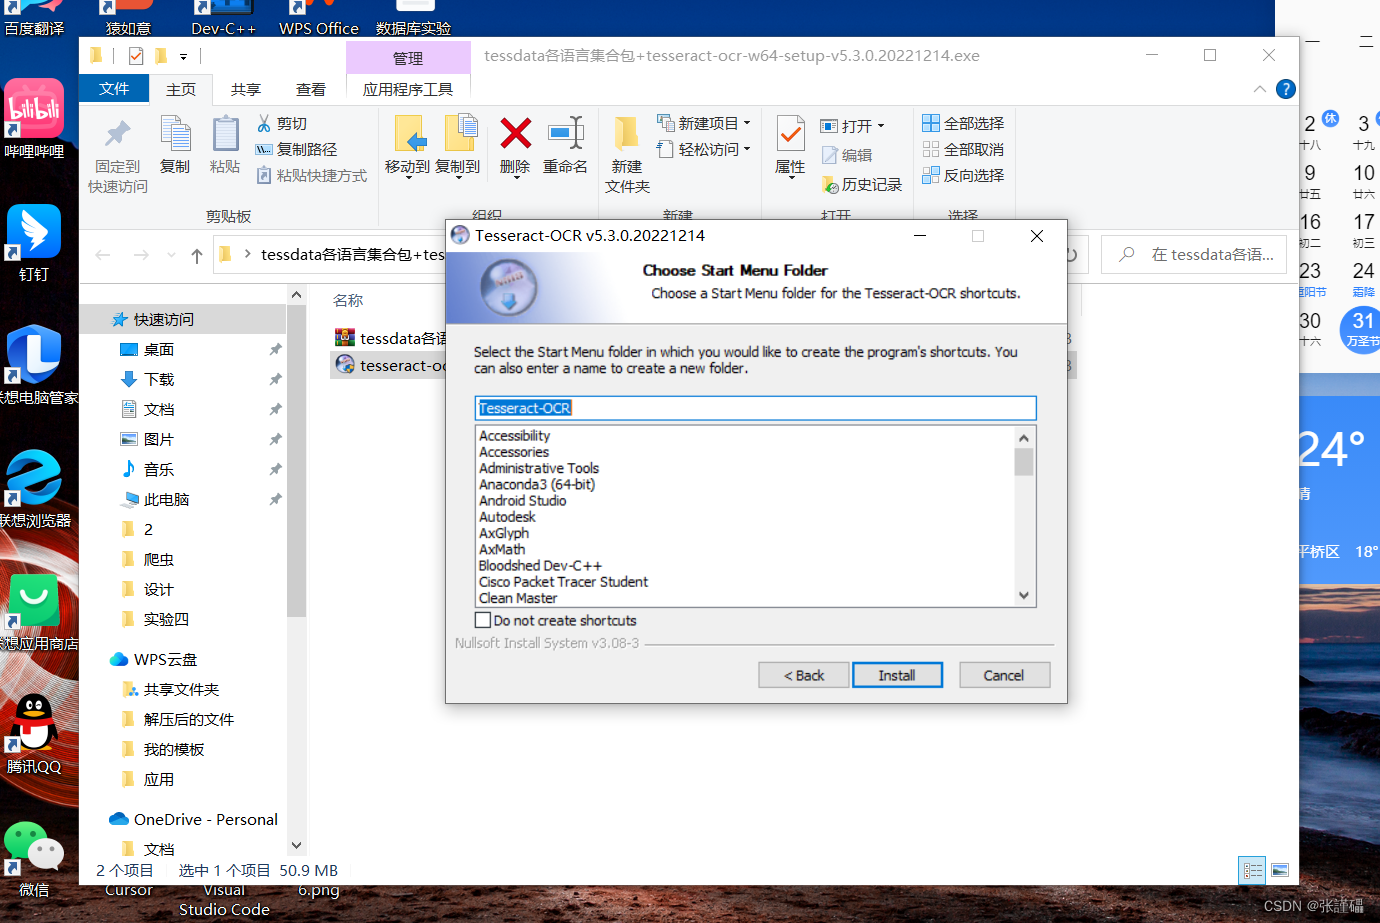Switch to the 查看 ribbon tab

311,88
